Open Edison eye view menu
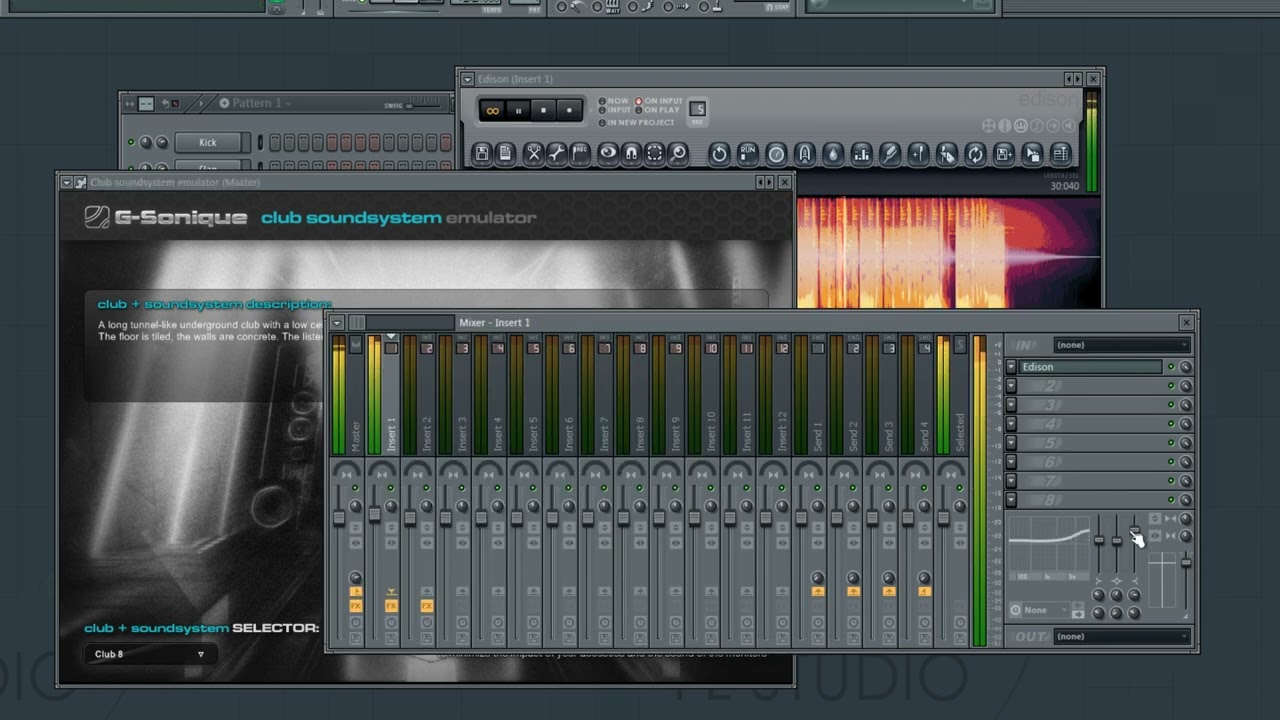The height and width of the screenshot is (720, 1280). [x=608, y=154]
